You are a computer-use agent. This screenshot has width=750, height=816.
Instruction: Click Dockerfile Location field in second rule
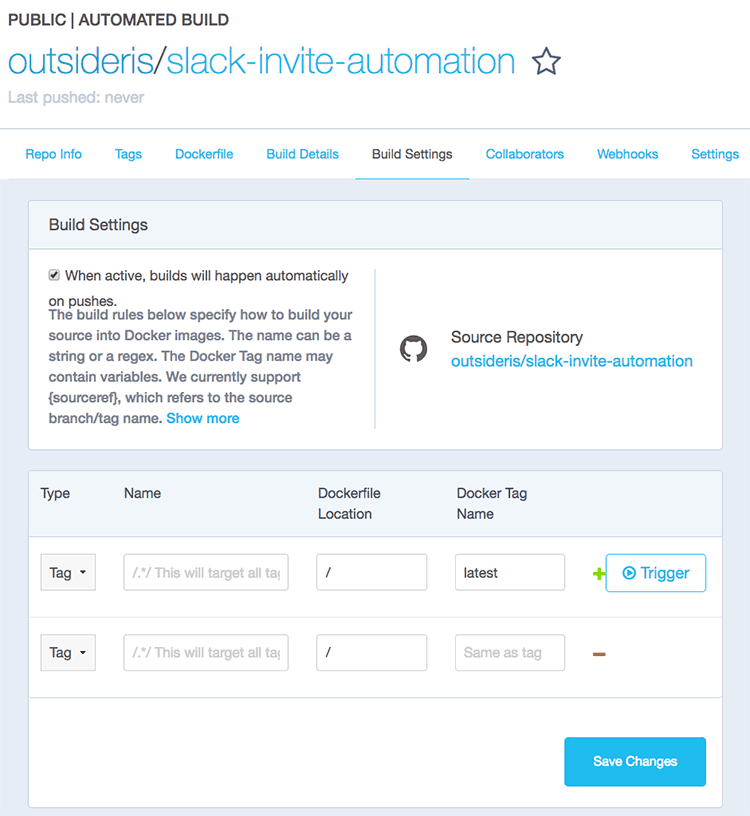coord(372,652)
